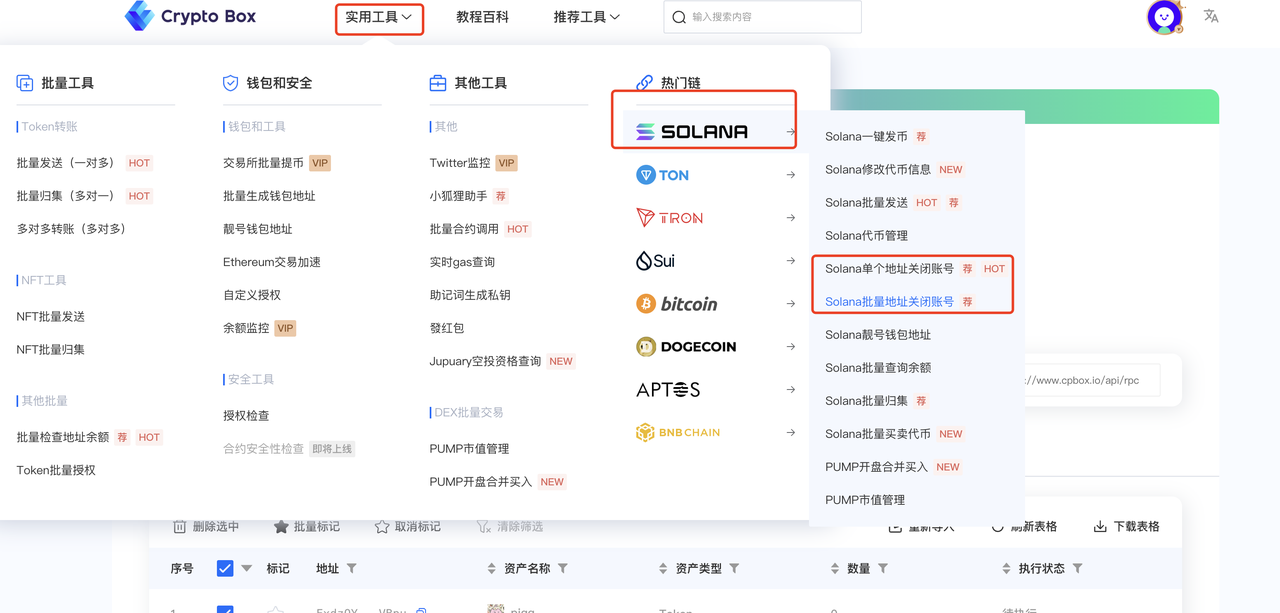Click the 批量标记 star icon

coord(281,527)
